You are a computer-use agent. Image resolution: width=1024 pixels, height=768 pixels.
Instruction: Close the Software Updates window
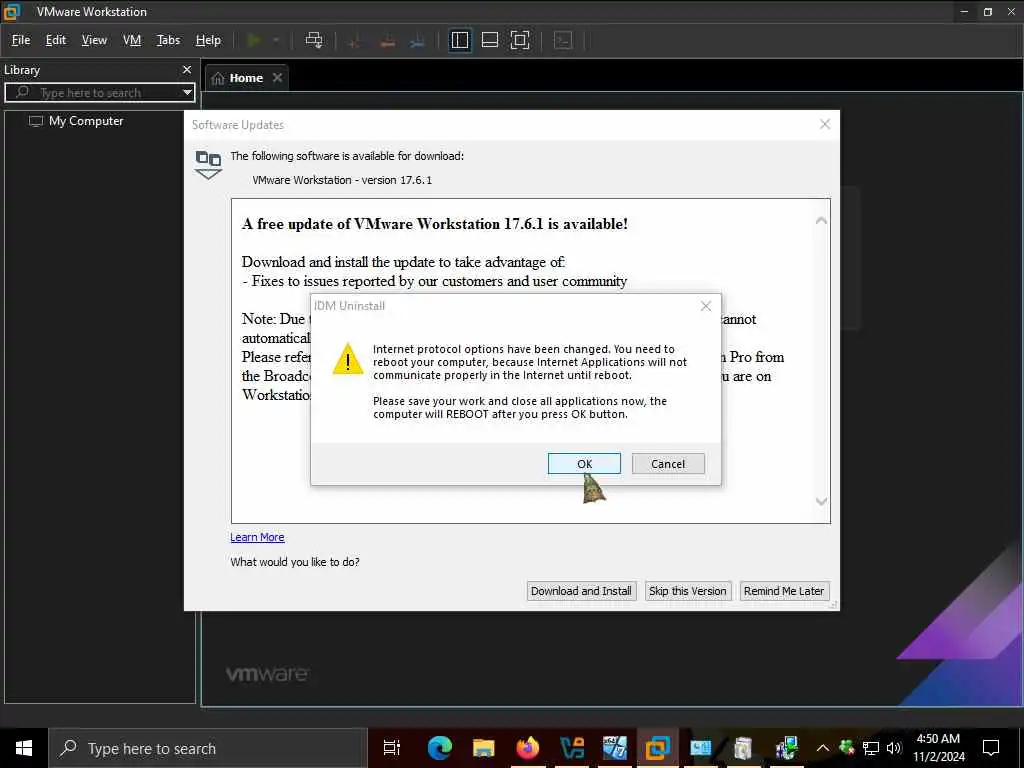coord(825,124)
